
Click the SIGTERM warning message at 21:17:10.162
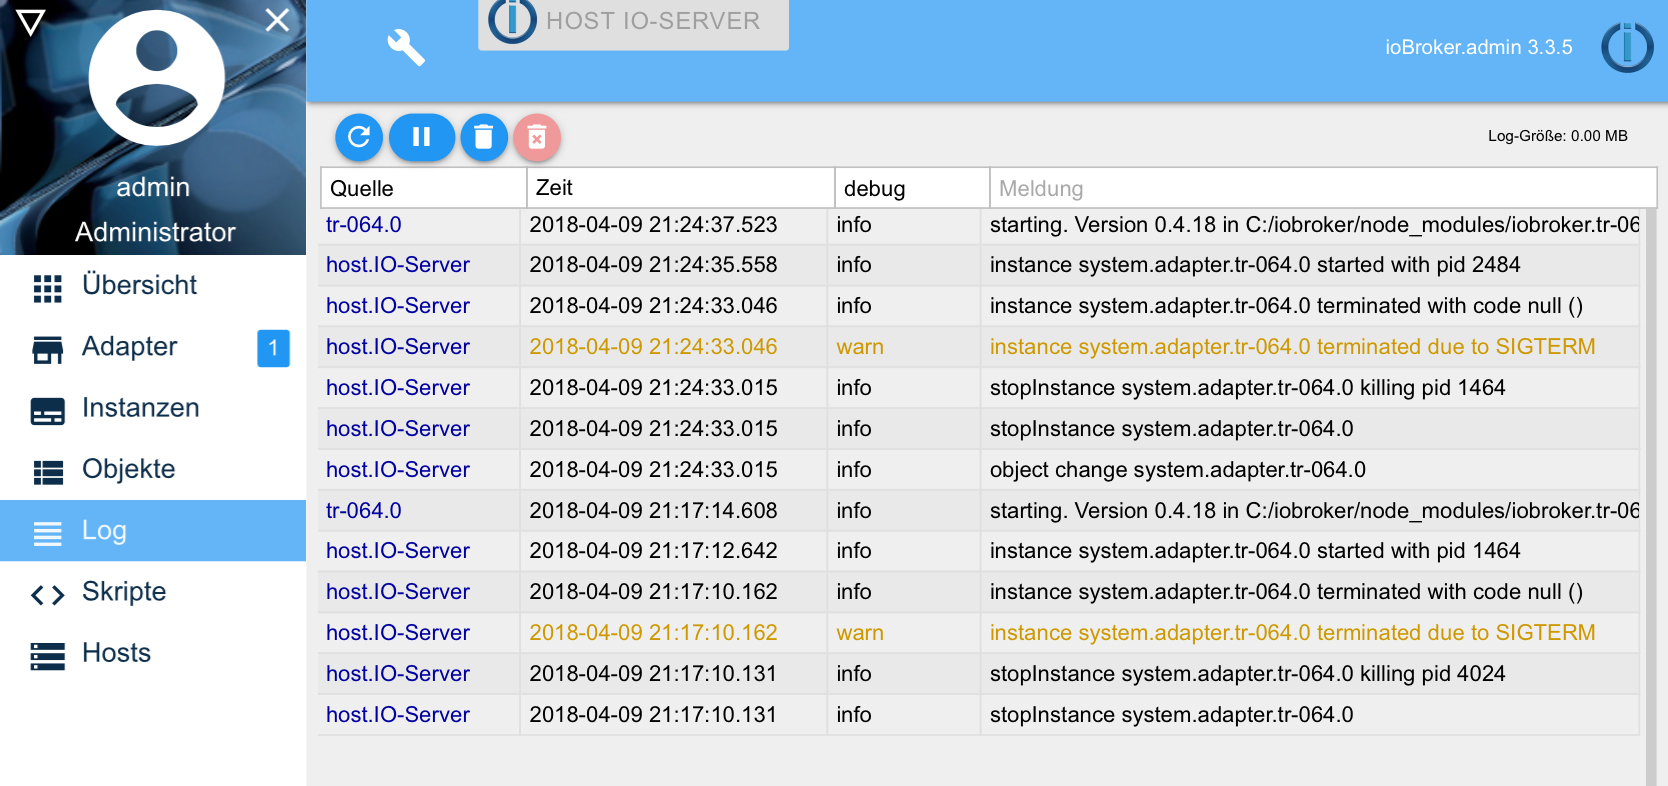1292,633
